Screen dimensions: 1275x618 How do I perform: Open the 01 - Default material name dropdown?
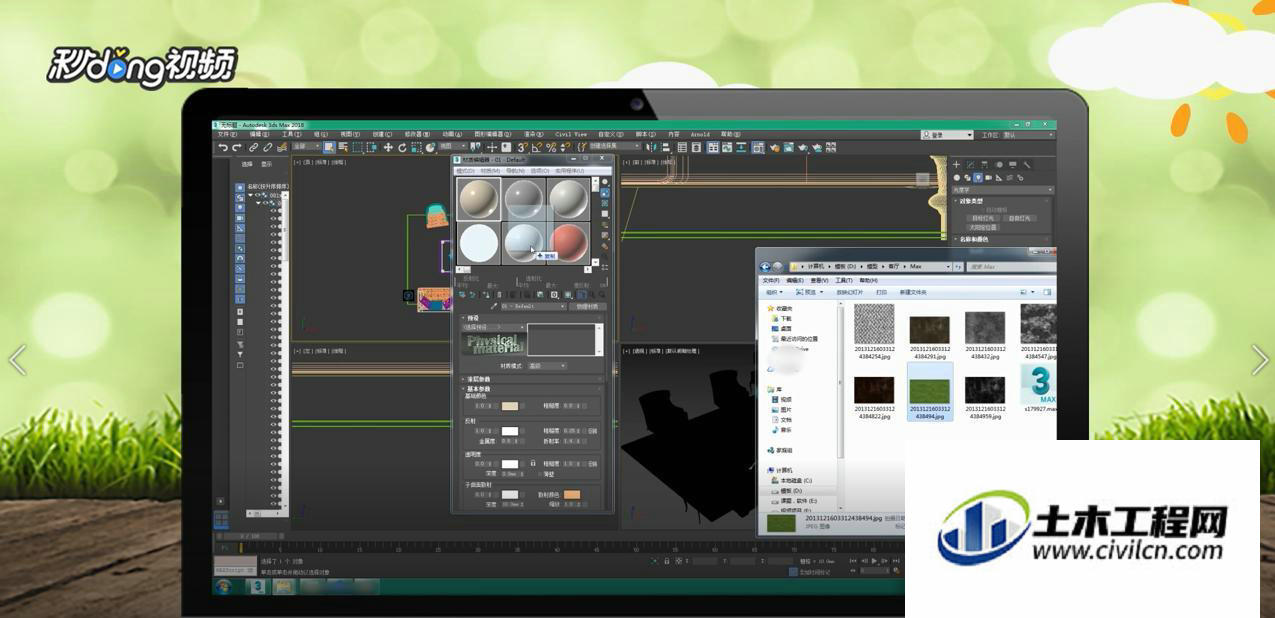point(534,306)
